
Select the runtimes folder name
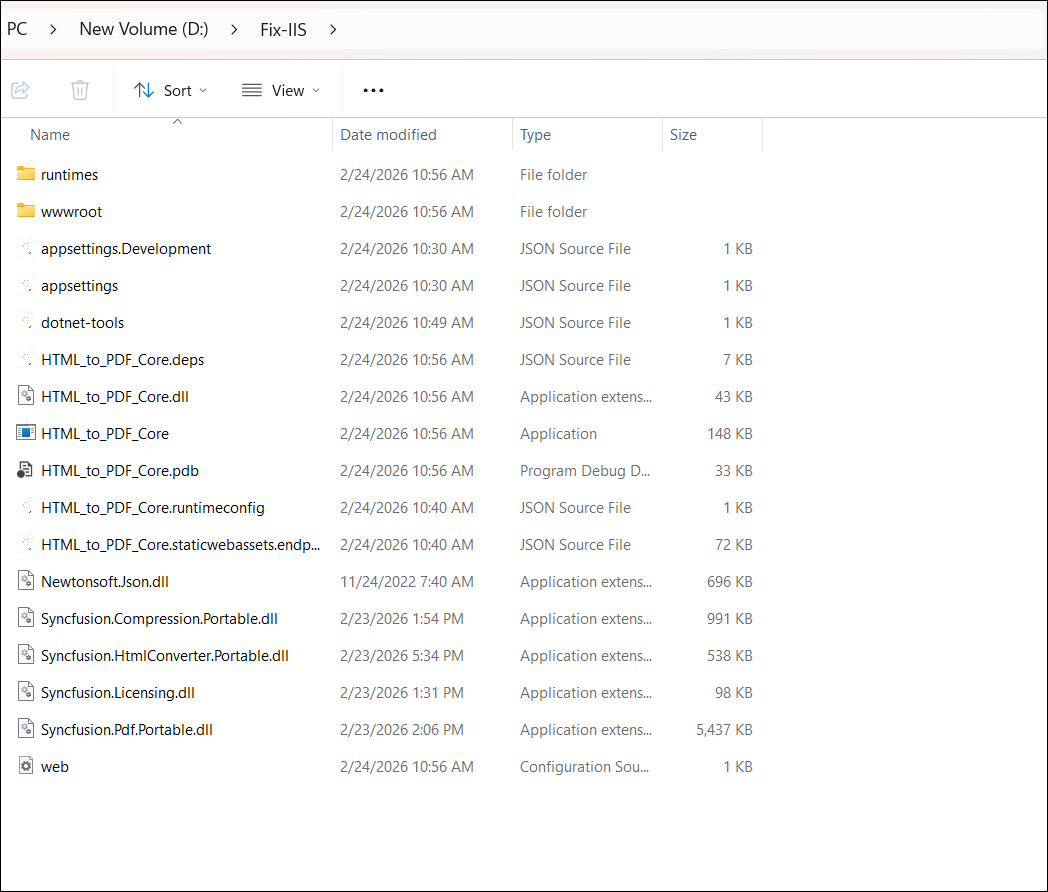(x=70, y=174)
